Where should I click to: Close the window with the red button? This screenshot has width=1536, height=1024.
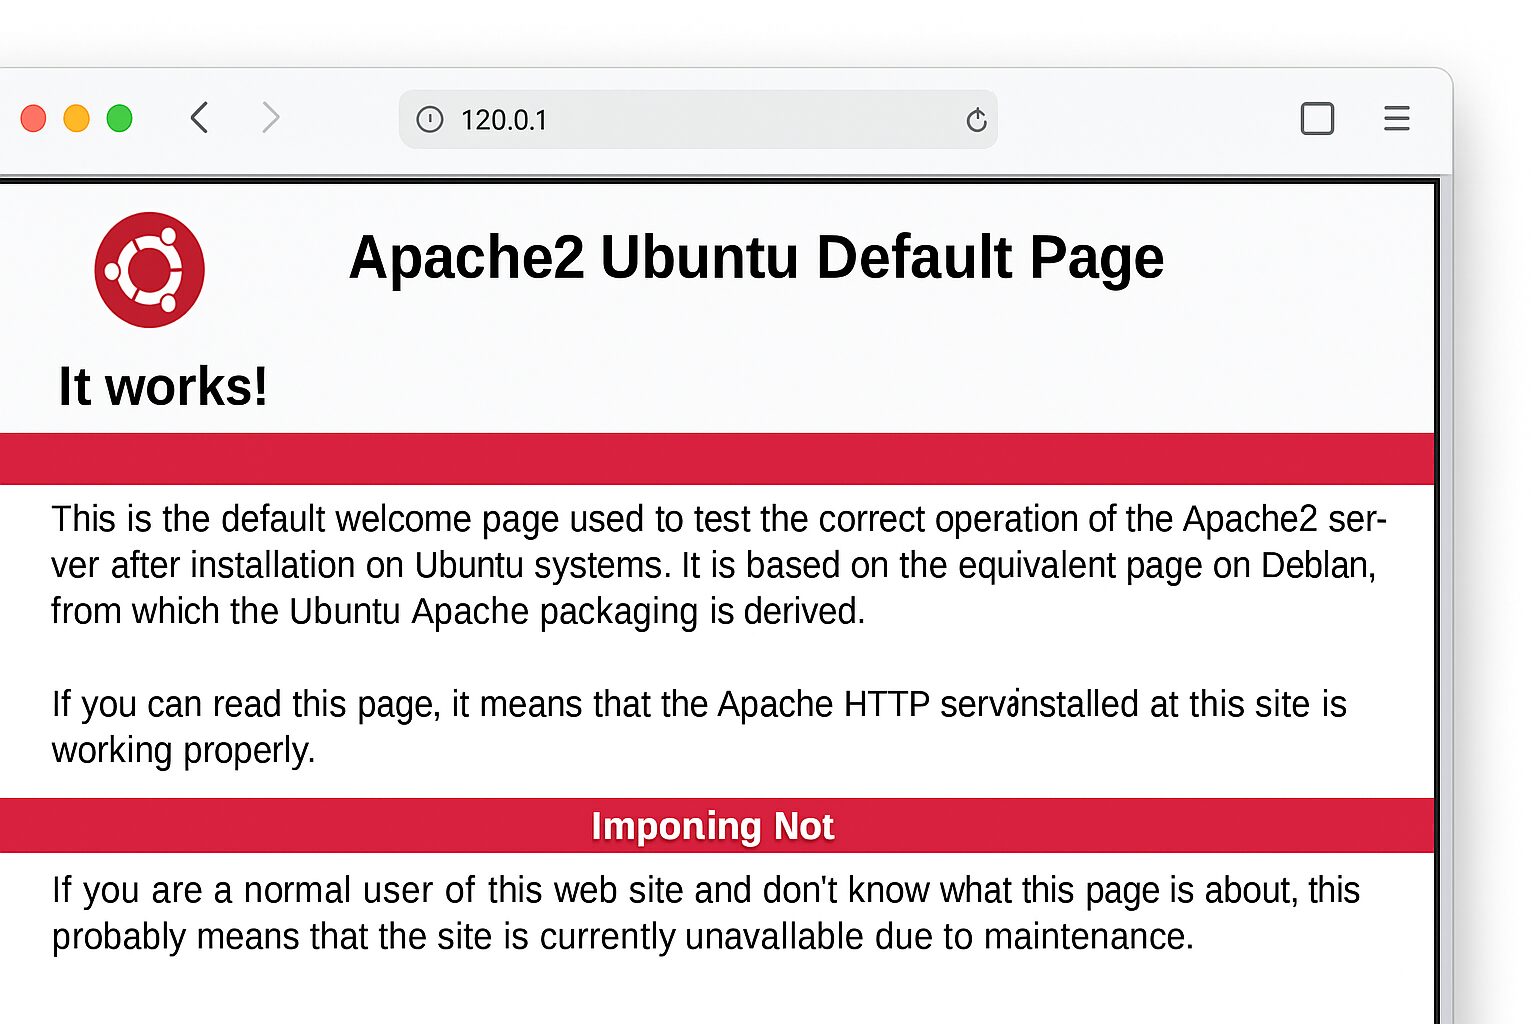coord(33,118)
